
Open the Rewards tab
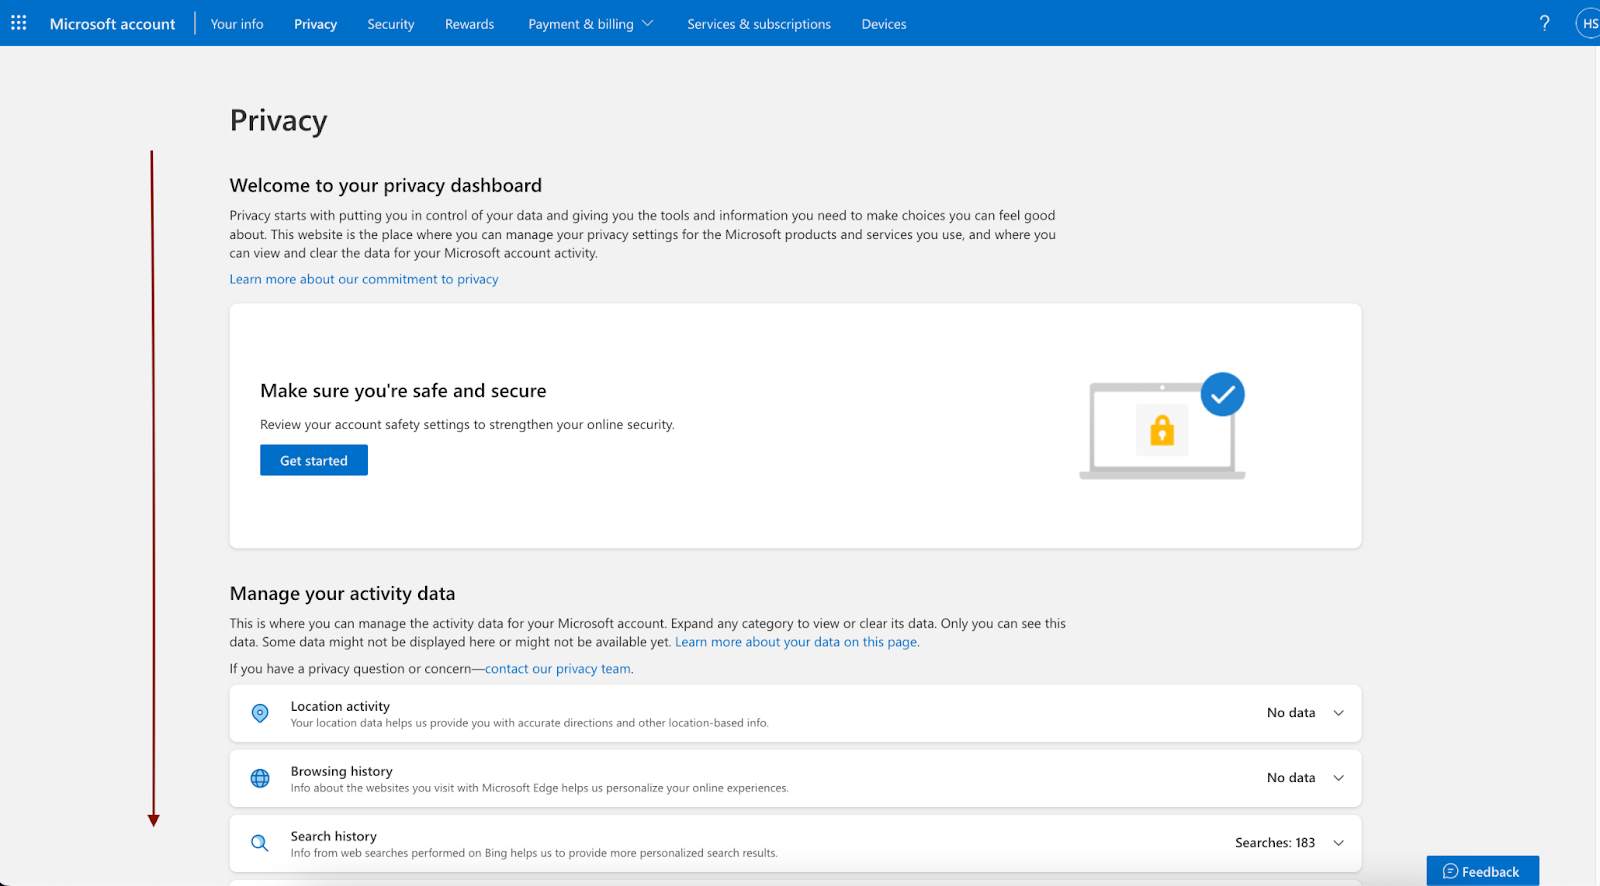(470, 24)
